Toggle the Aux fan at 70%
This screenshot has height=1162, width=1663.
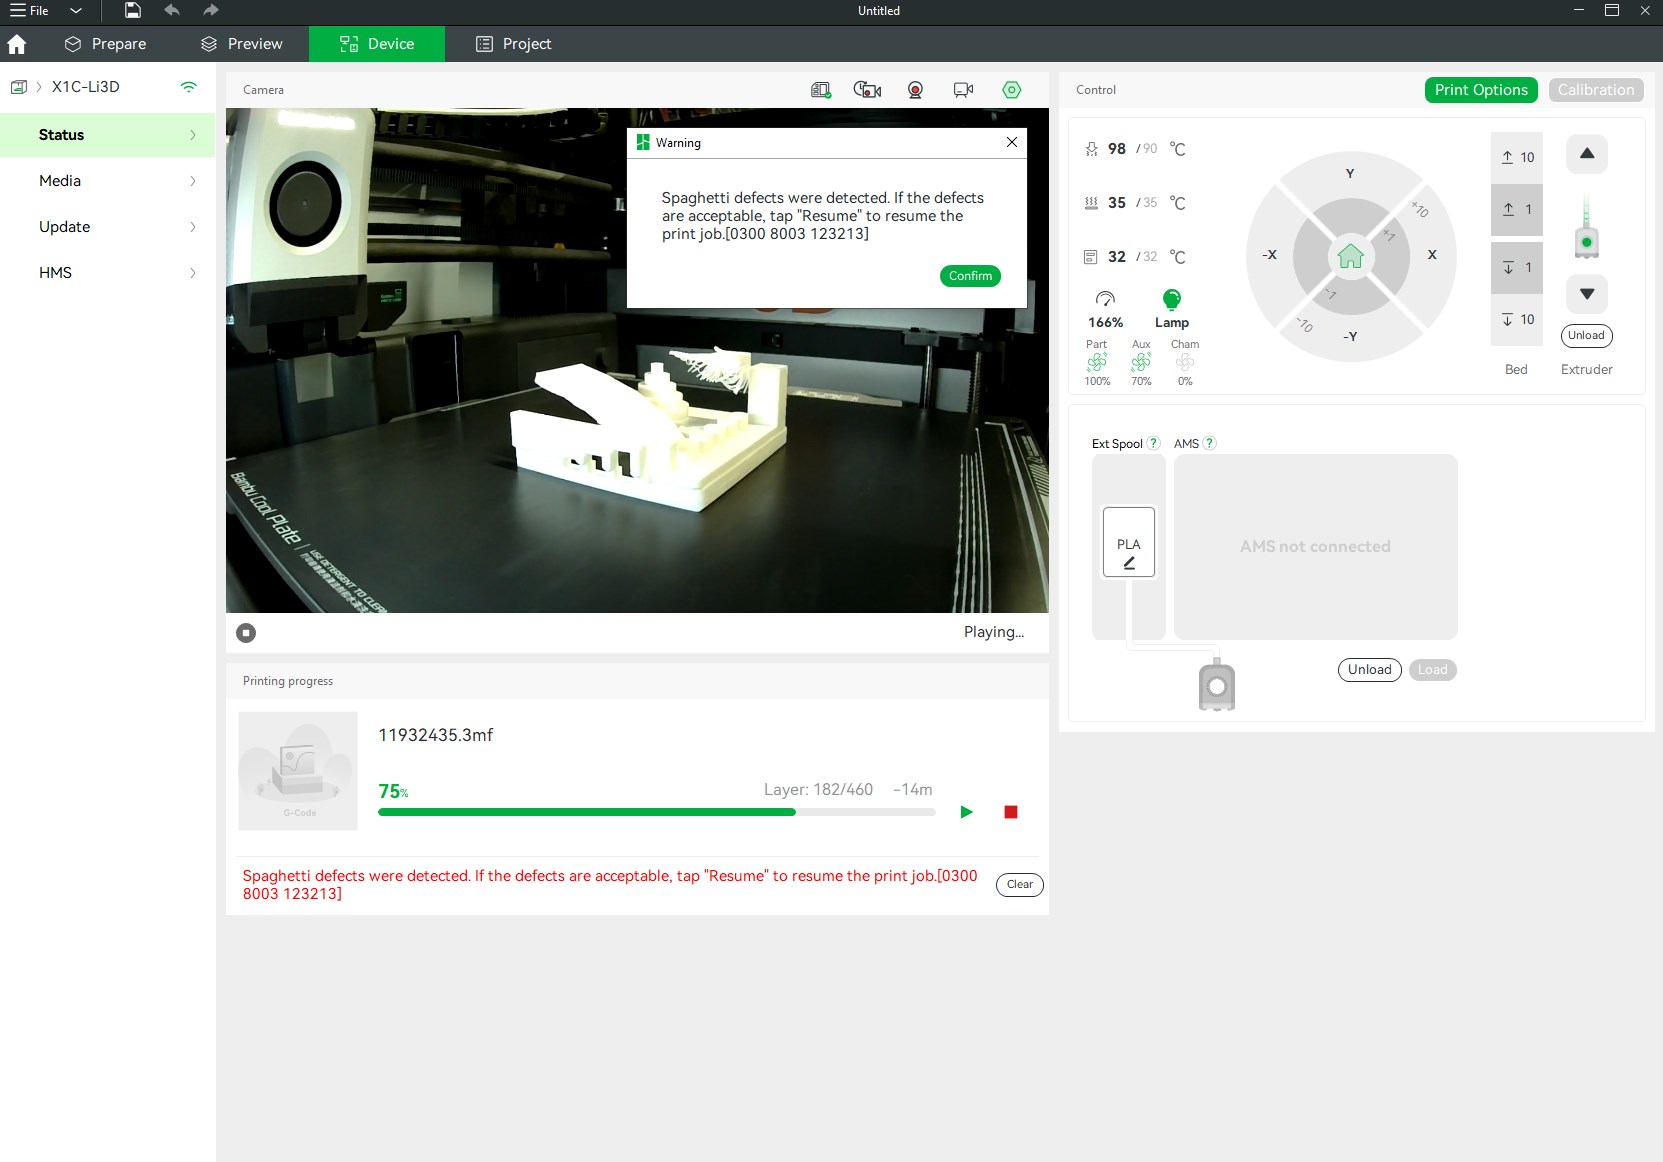1141,362
